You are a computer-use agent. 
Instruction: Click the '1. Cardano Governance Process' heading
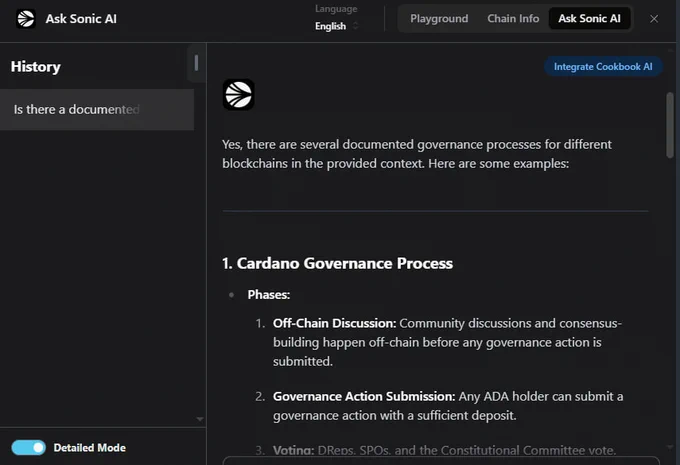click(337, 263)
